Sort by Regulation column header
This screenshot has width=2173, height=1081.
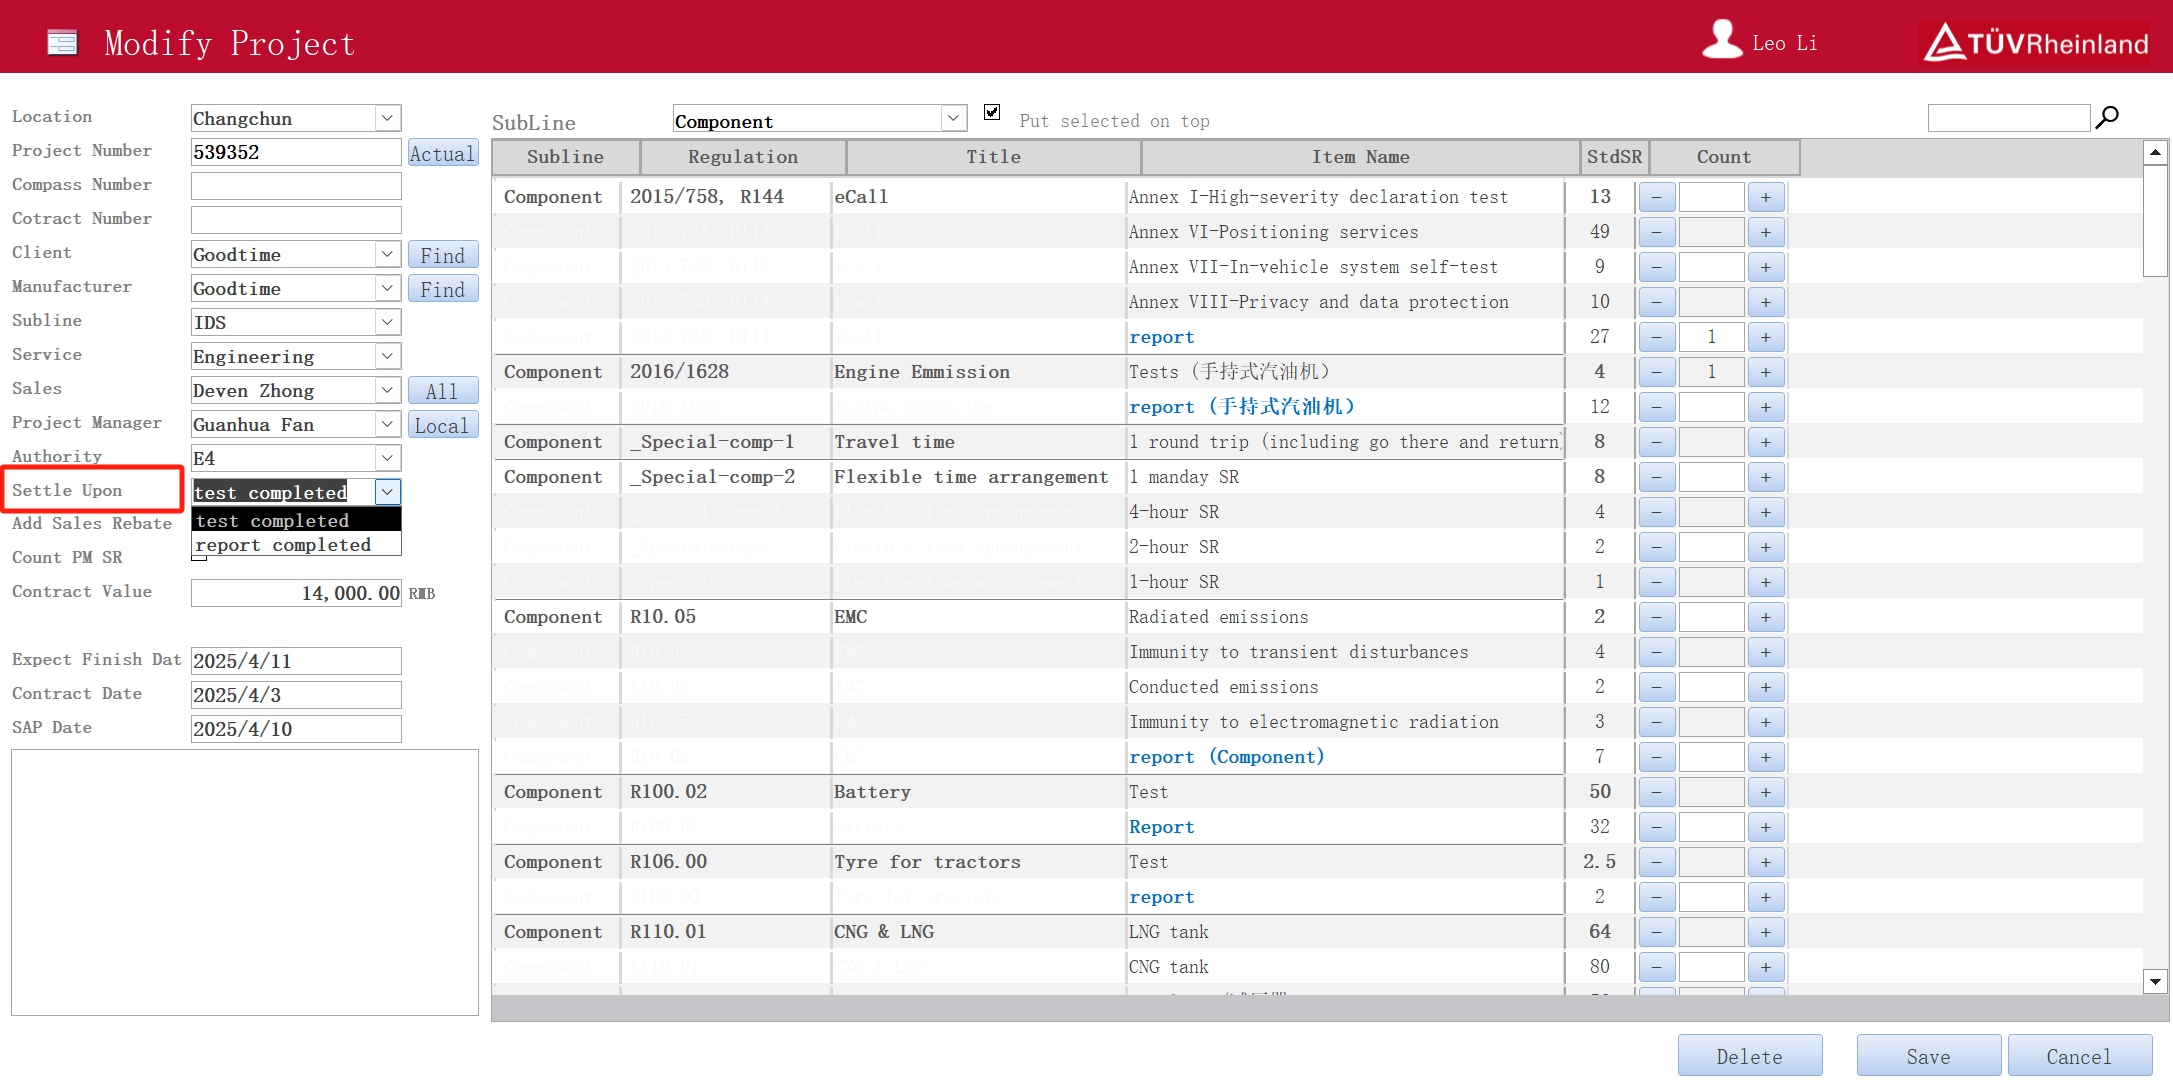click(743, 157)
